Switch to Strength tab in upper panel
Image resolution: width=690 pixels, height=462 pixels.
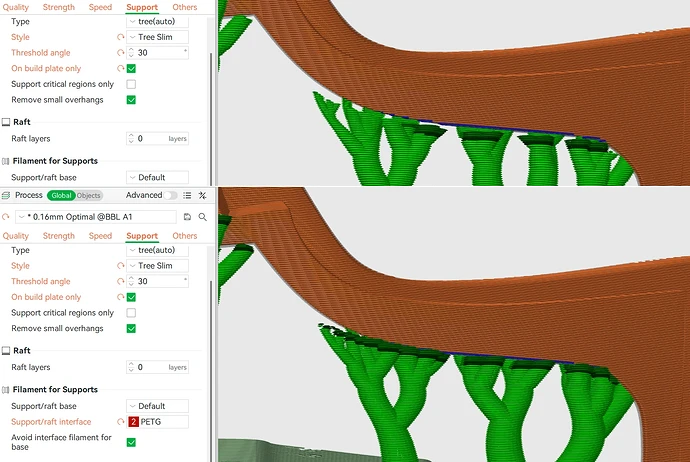tap(59, 7)
